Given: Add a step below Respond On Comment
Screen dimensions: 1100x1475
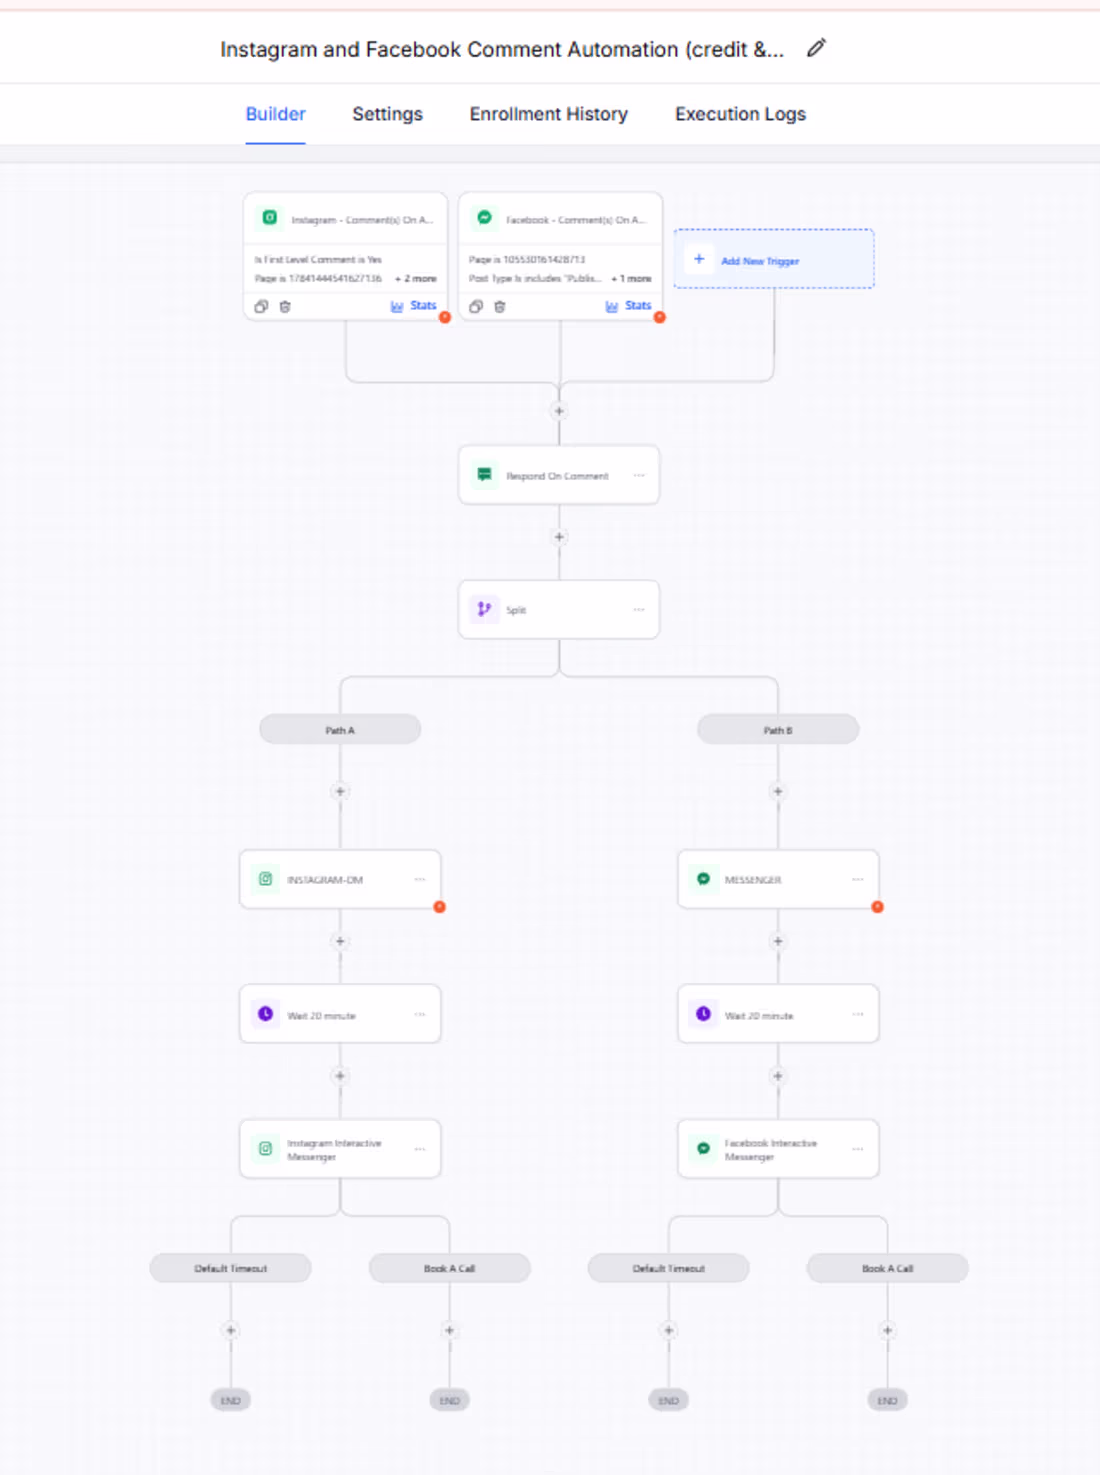Looking at the screenshot, I should tap(559, 537).
